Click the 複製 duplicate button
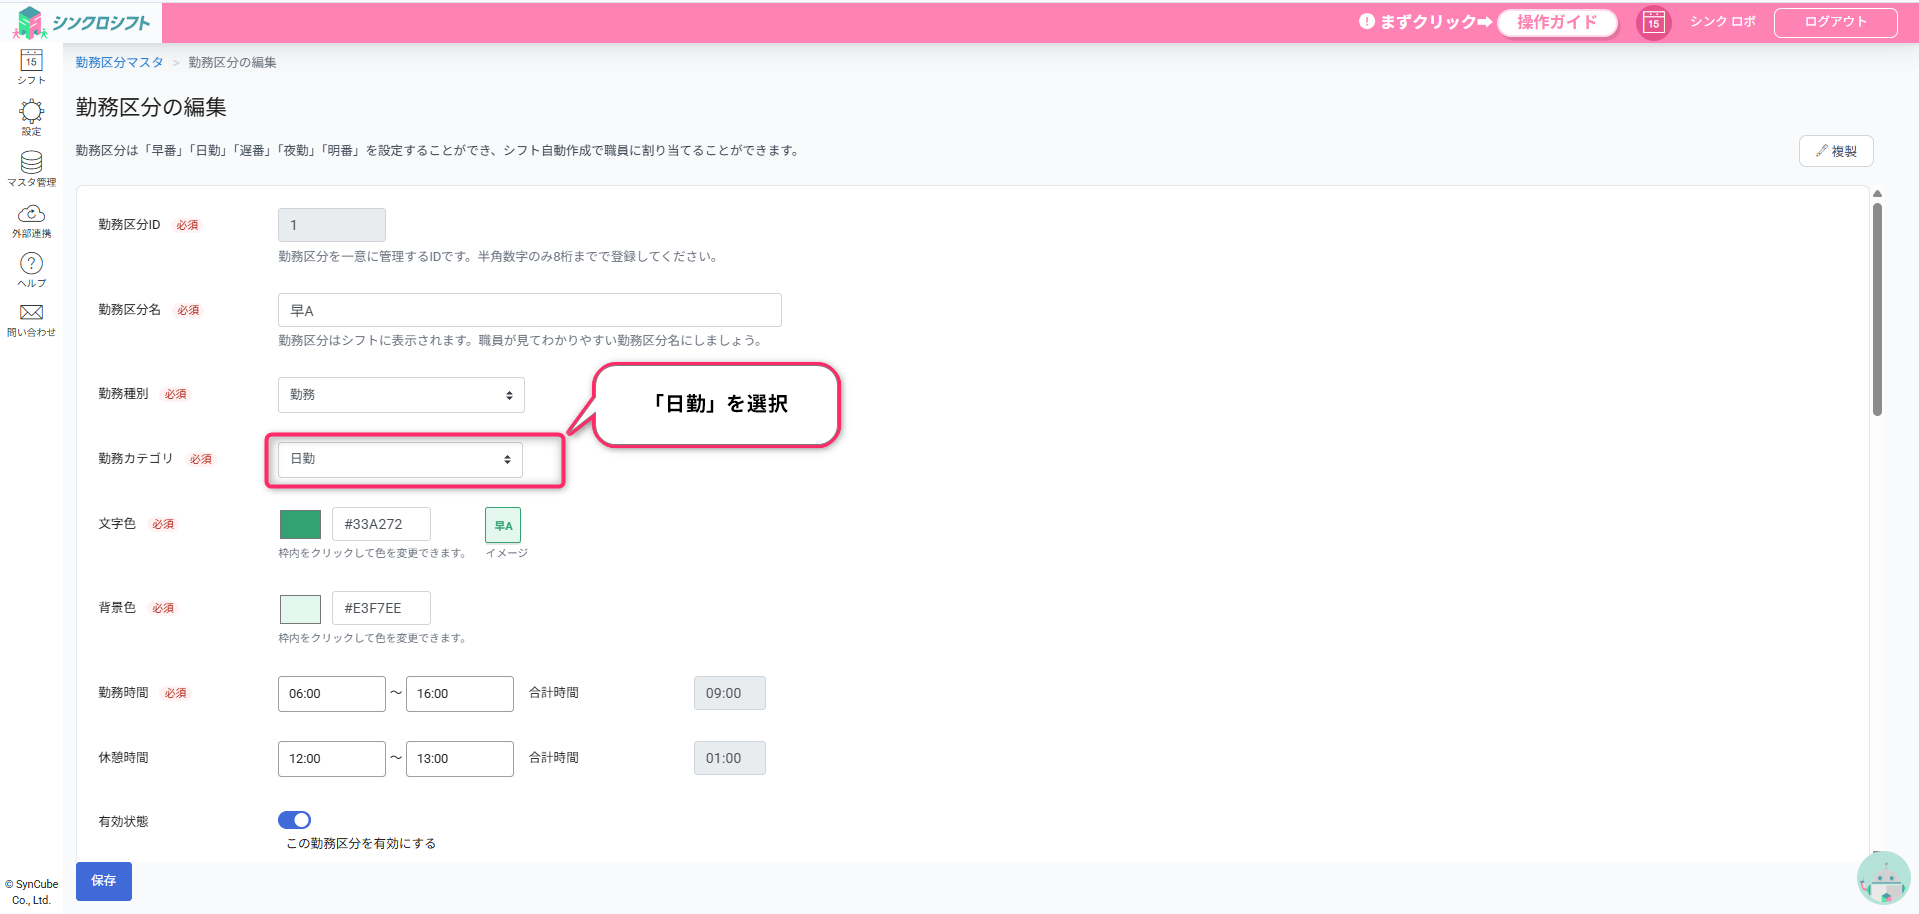This screenshot has width=1919, height=914. [x=1835, y=151]
